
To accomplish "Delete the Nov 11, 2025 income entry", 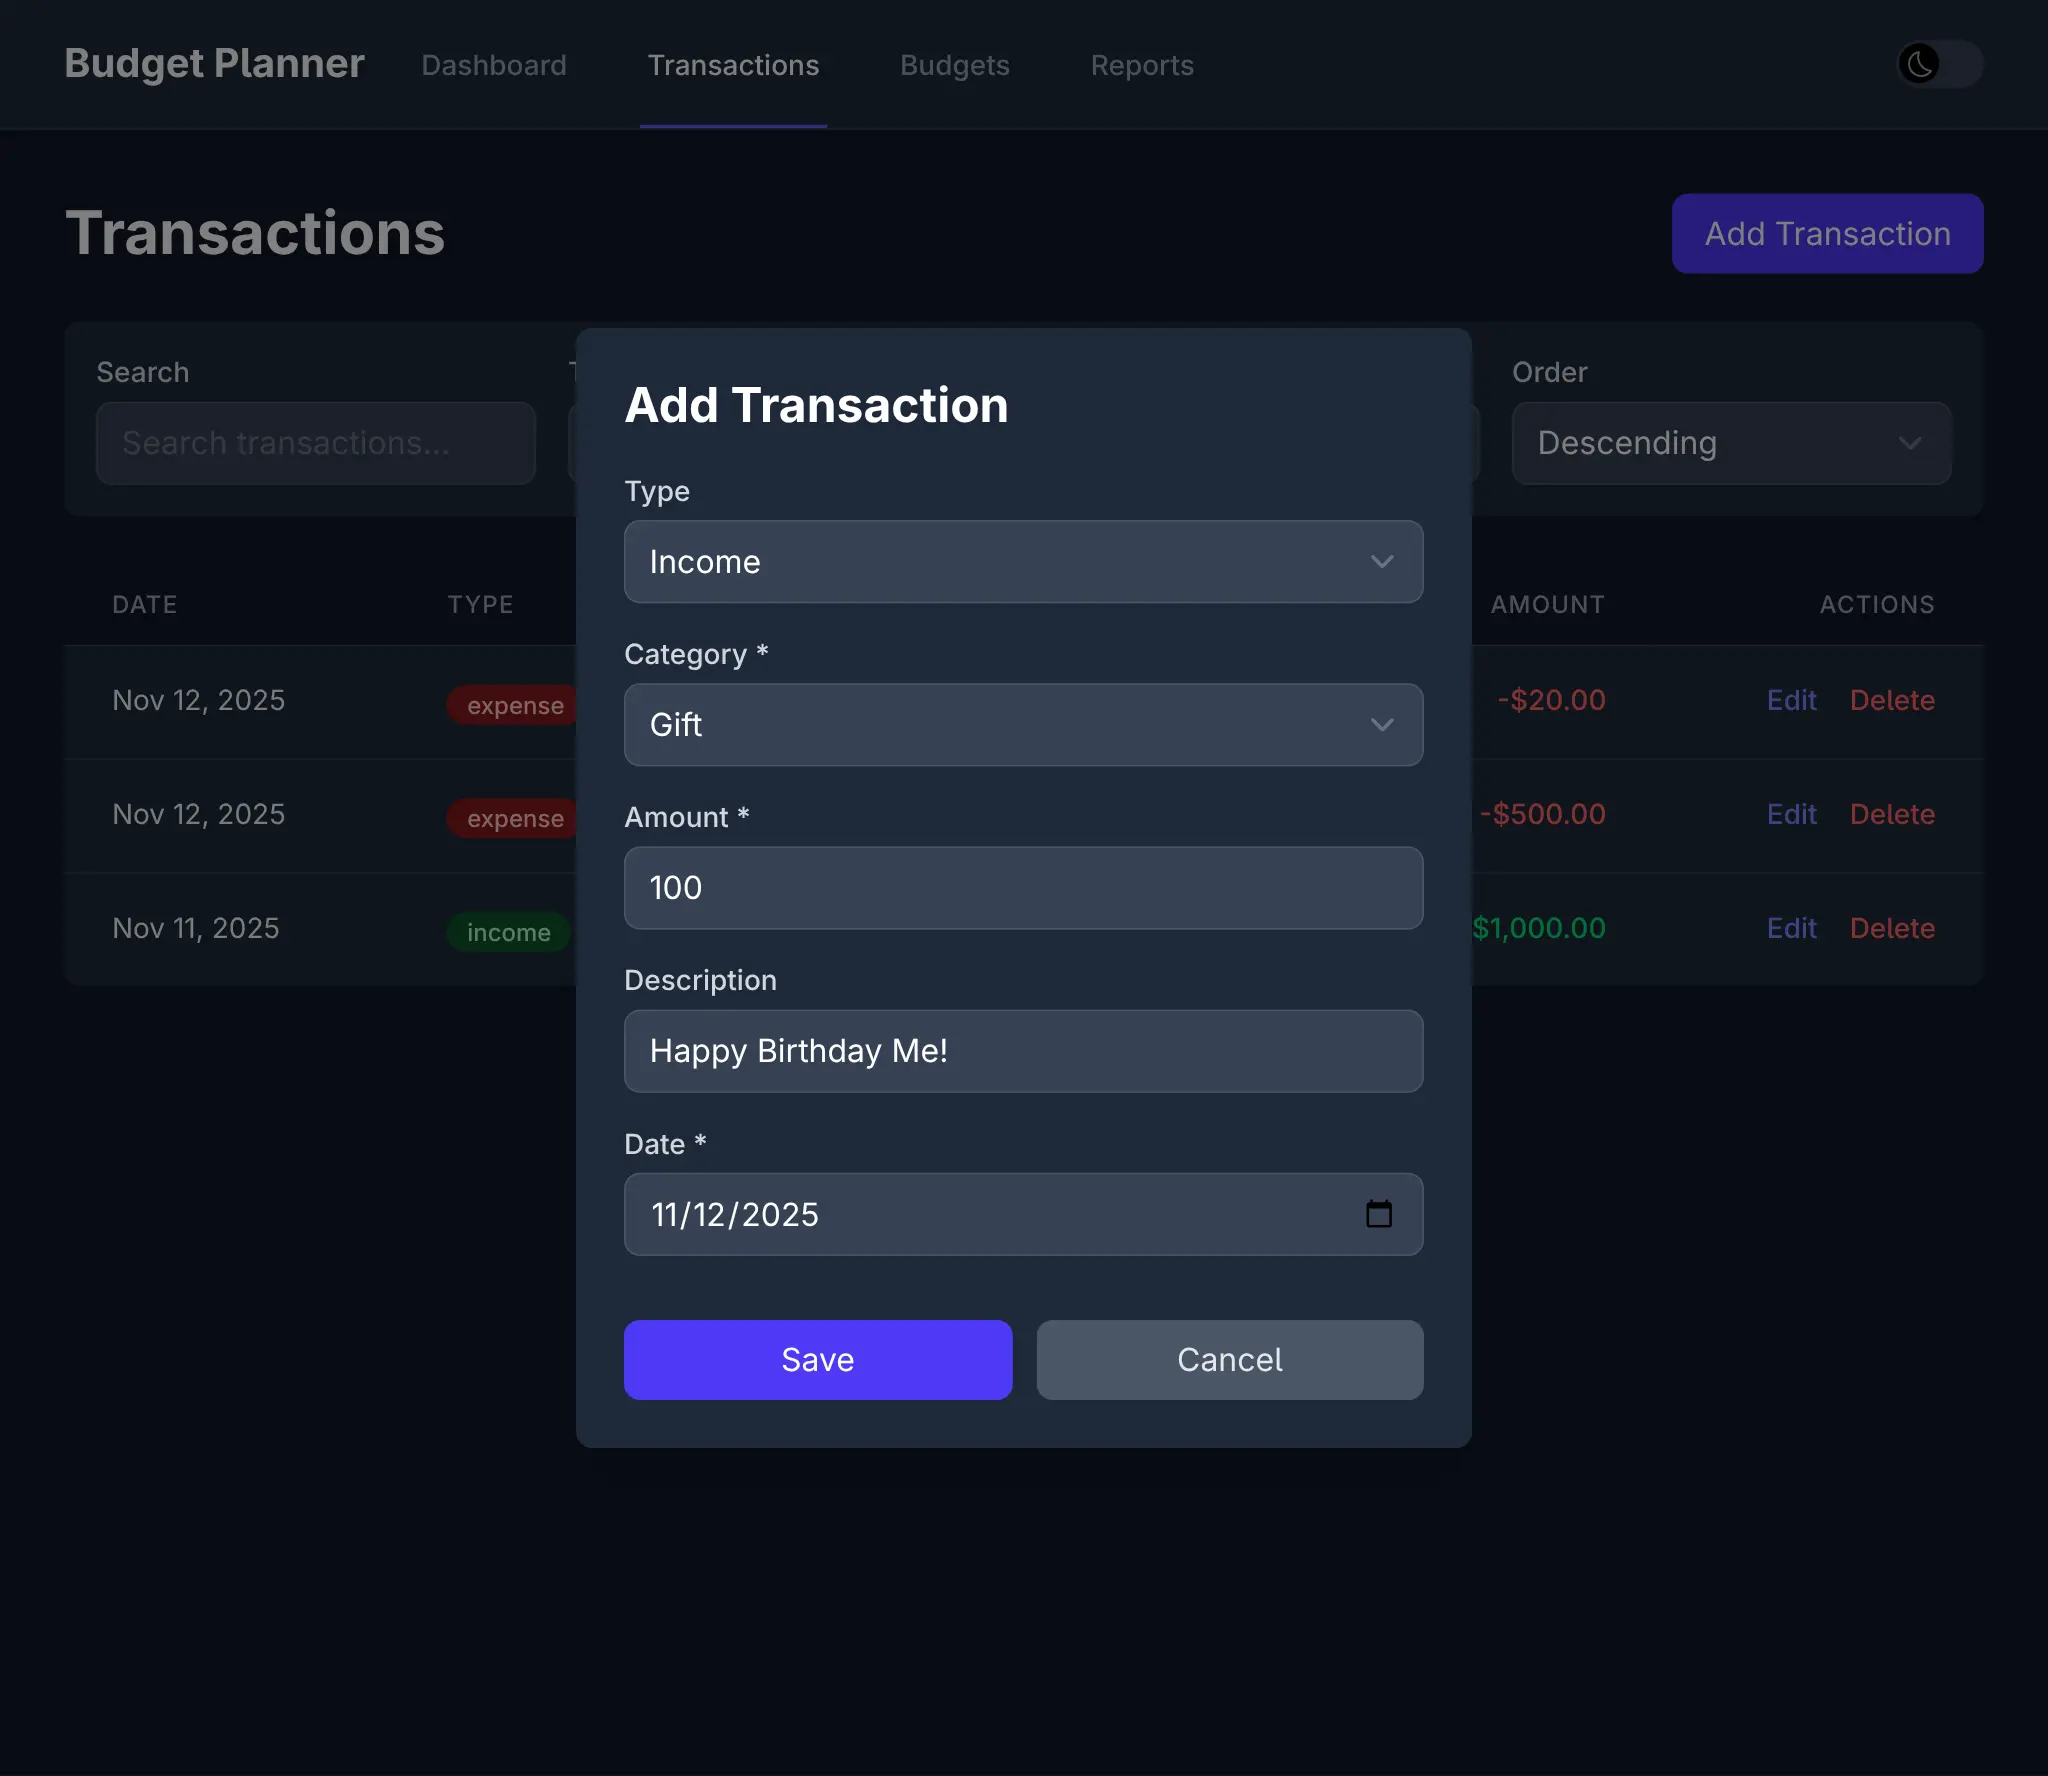I will tap(1891, 928).
